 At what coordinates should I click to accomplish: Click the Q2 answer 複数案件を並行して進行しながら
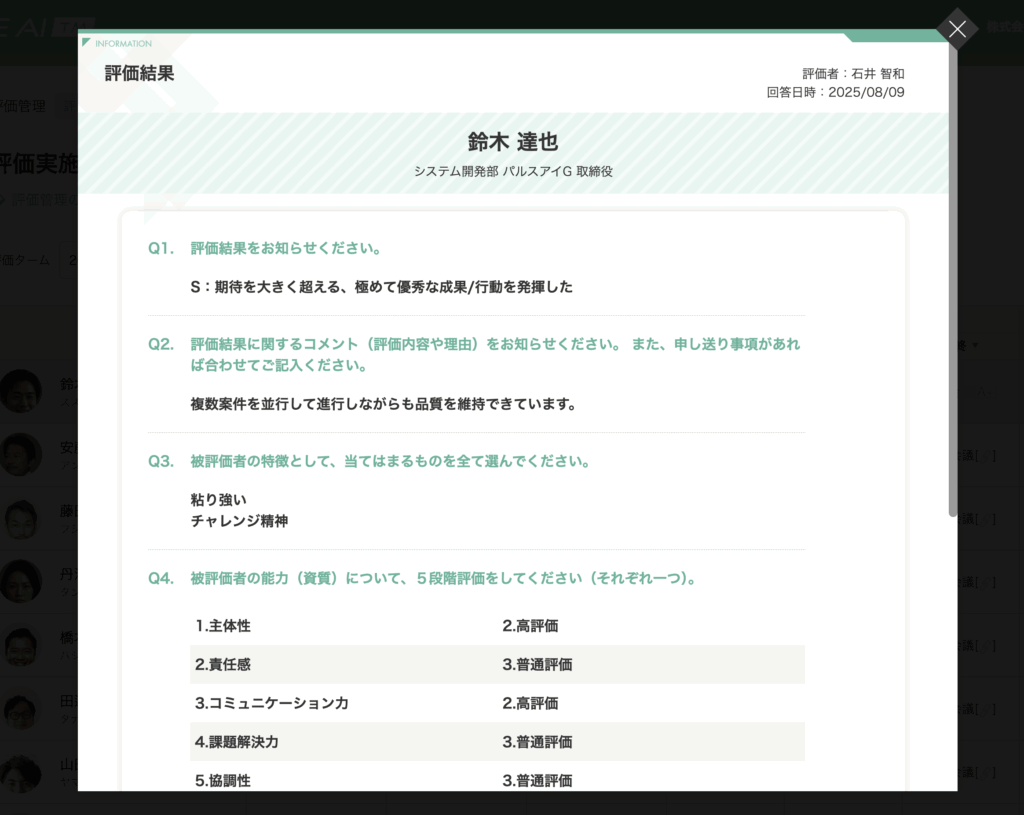click(x=384, y=404)
